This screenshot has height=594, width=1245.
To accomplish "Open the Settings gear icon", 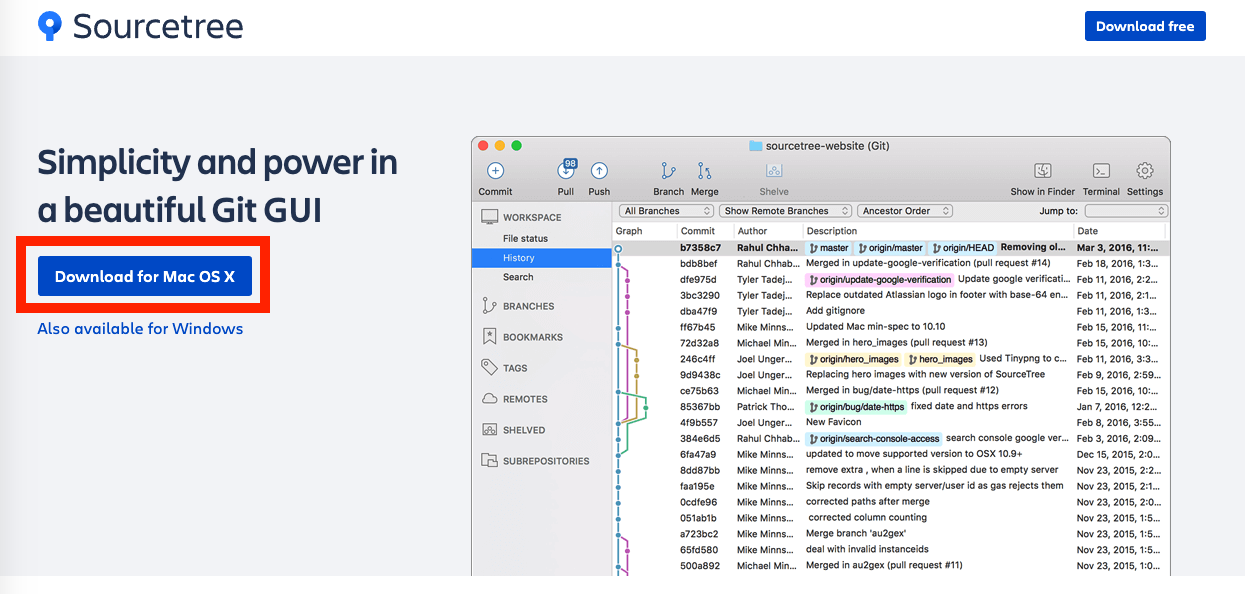I will 1145,171.
